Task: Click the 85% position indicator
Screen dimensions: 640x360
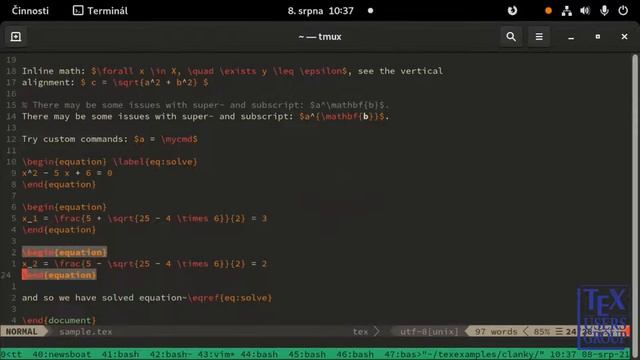Action: (x=542, y=331)
